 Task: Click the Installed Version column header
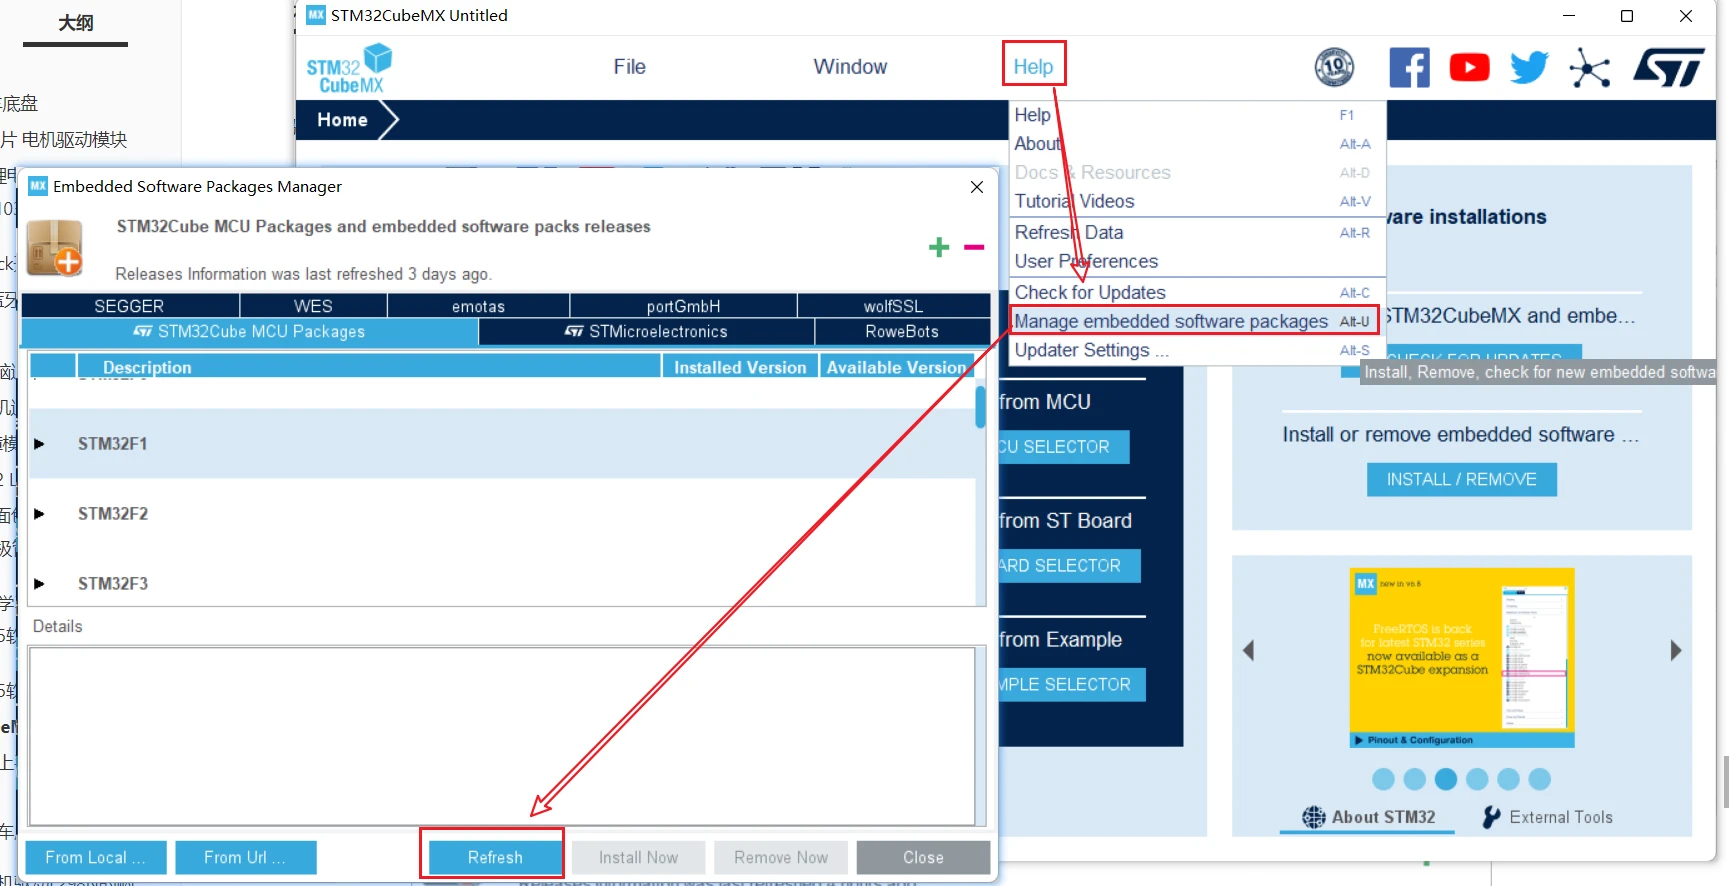coord(740,367)
